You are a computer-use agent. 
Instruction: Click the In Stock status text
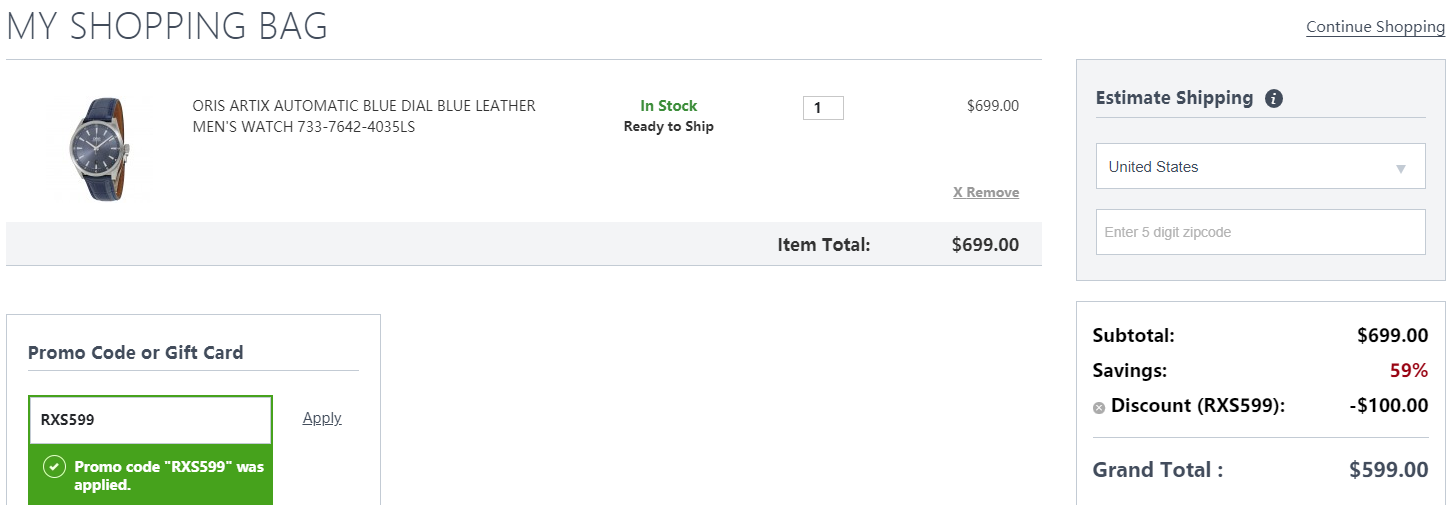point(669,106)
